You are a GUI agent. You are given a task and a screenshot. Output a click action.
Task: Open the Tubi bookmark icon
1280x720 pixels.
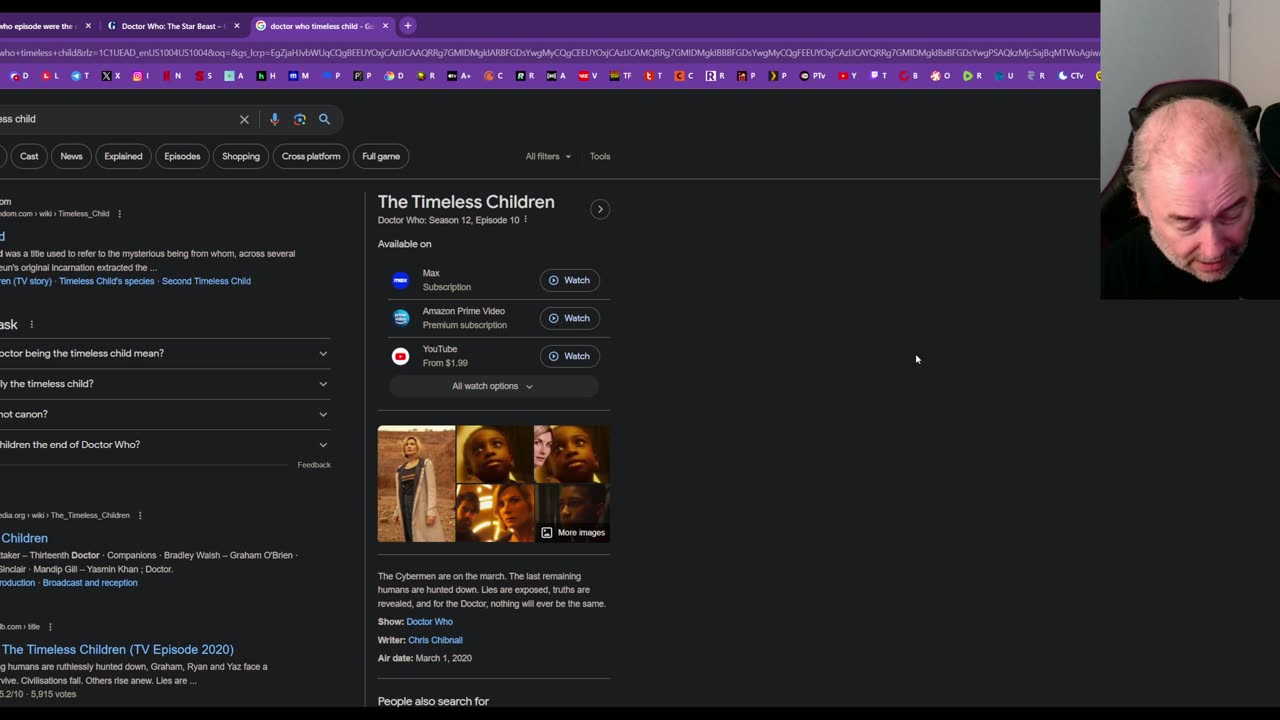point(653,75)
